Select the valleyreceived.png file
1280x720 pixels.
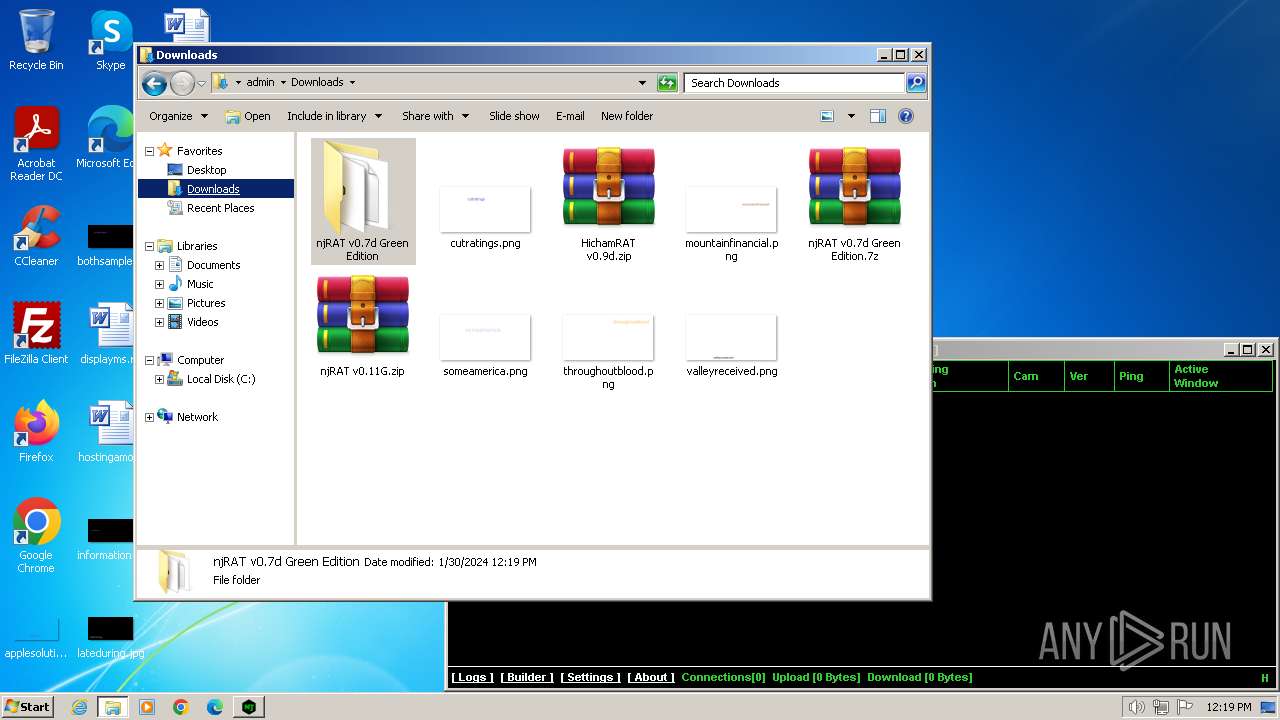point(731,345)
